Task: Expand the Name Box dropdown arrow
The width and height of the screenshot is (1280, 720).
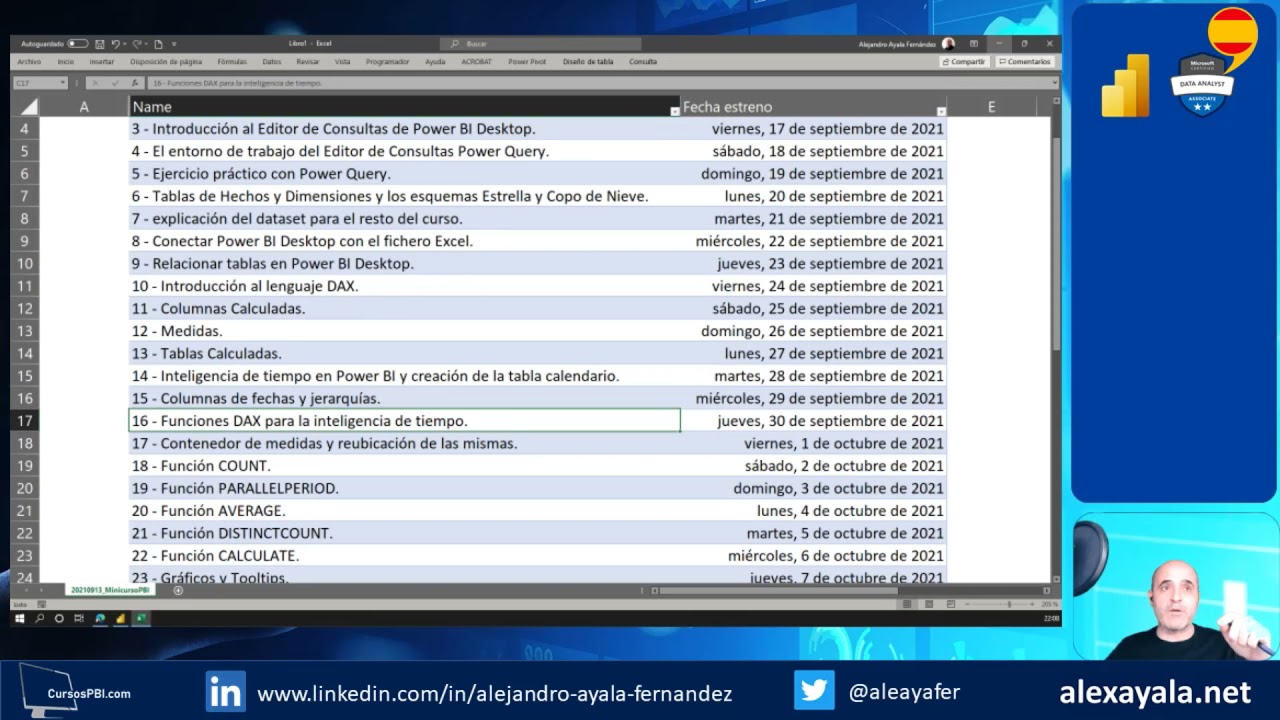Action: (63, 83)
